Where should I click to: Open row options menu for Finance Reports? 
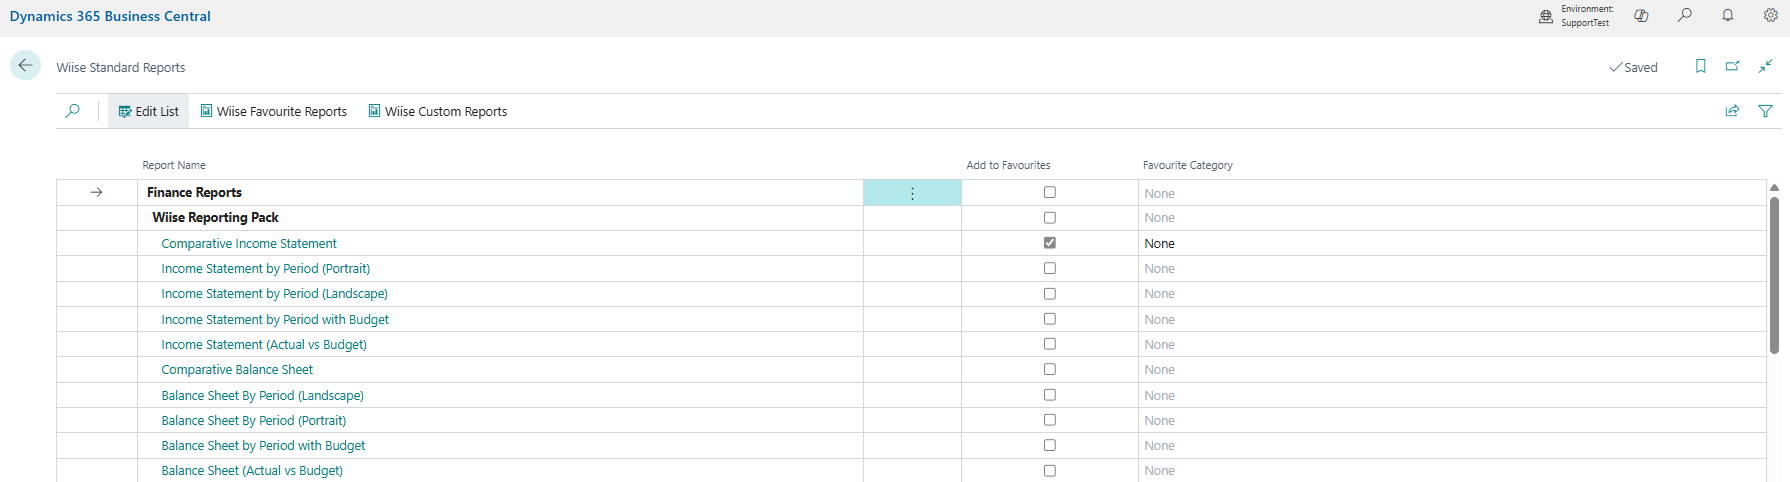click(912, 193)
